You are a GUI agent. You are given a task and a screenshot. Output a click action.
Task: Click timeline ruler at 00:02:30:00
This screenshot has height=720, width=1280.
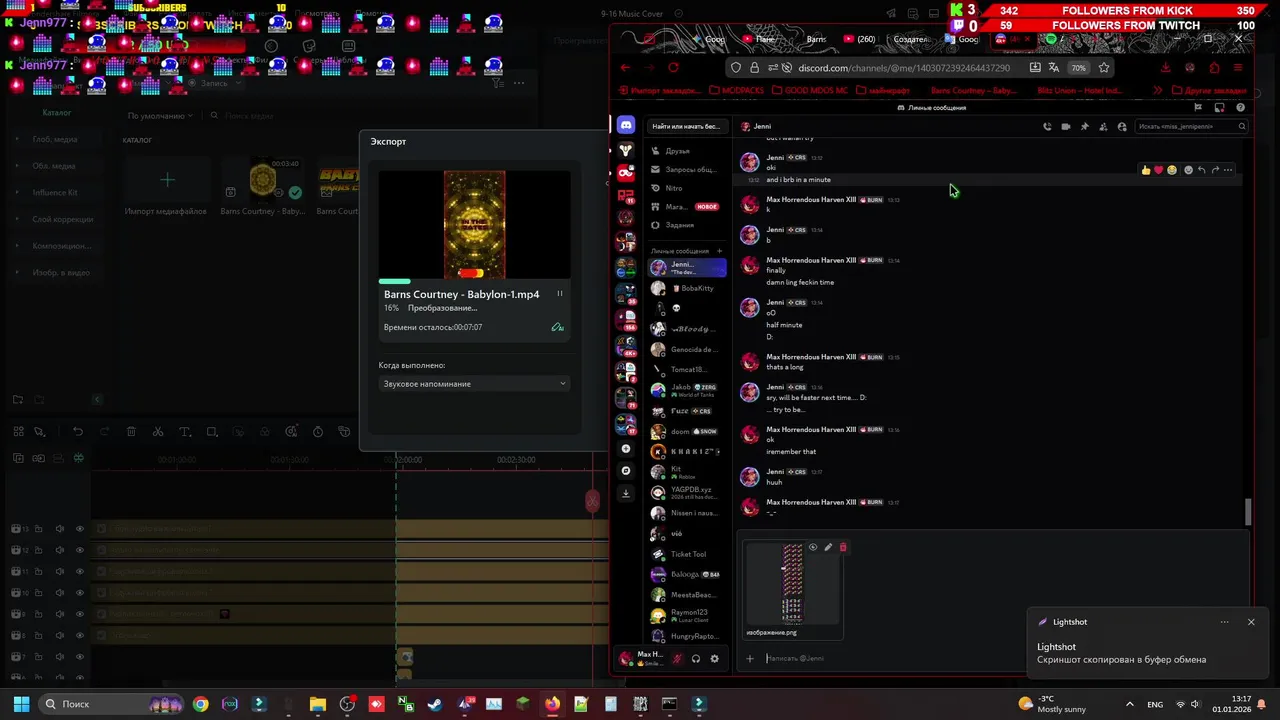(516, 460)
